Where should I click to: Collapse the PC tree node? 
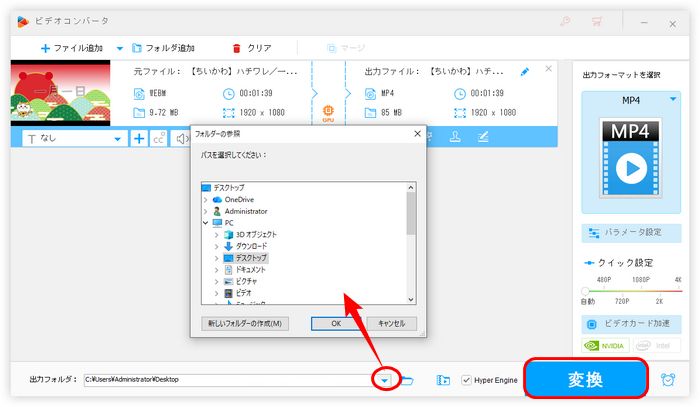(x=205, y=223)
